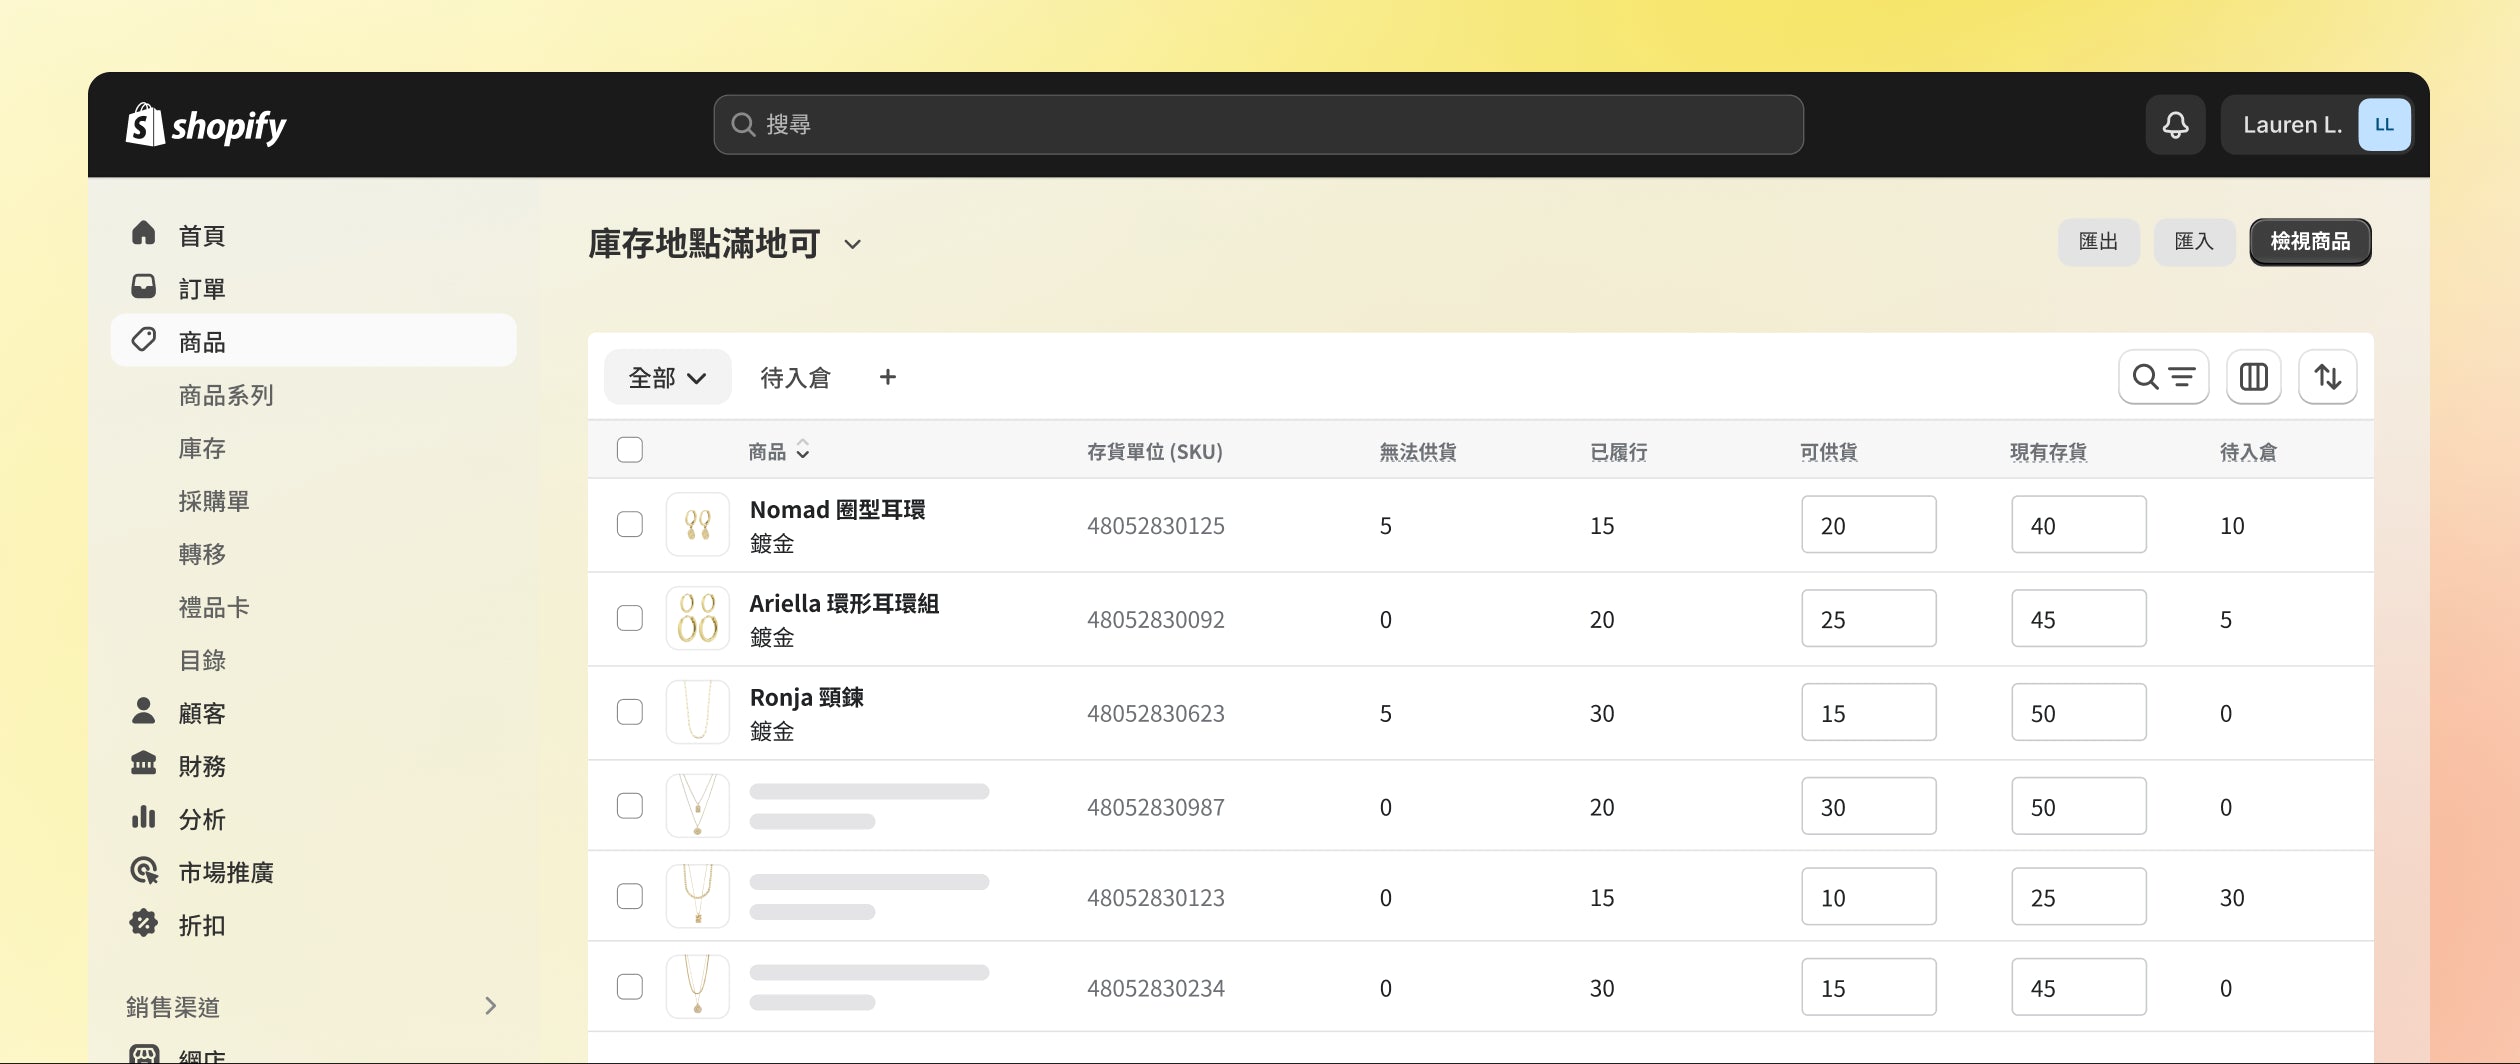The width and height of the screenshot is (2520, 1064).
Task: Click the 匯入 import button
Action: coord(2194,241)
